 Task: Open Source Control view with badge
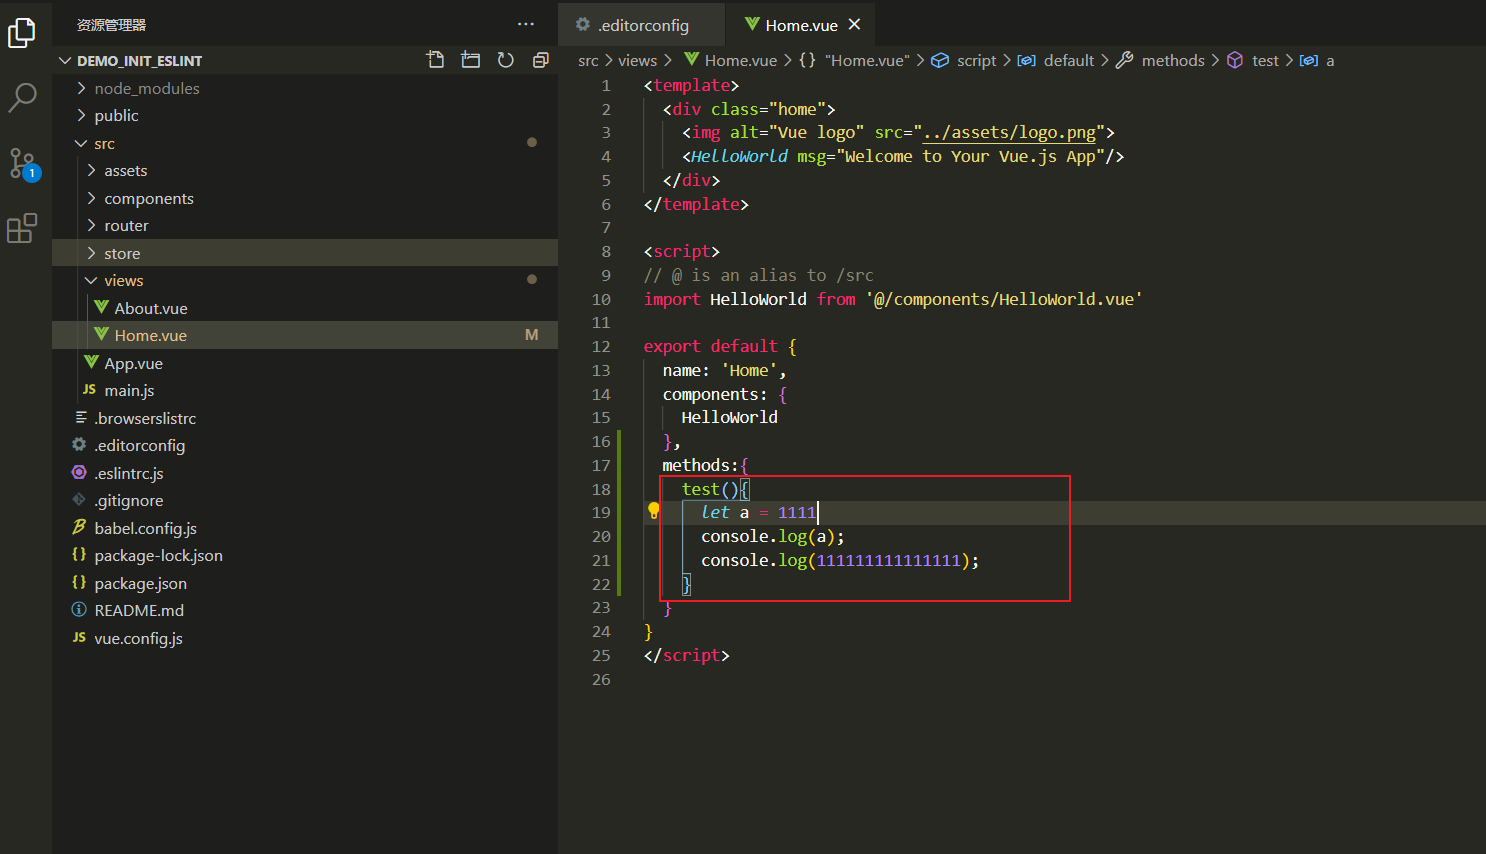pyautogui.click(x=22, y=163)
